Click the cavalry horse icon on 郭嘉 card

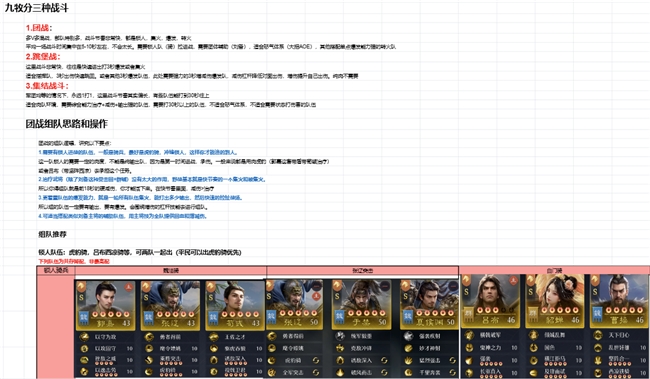(81, 287)
